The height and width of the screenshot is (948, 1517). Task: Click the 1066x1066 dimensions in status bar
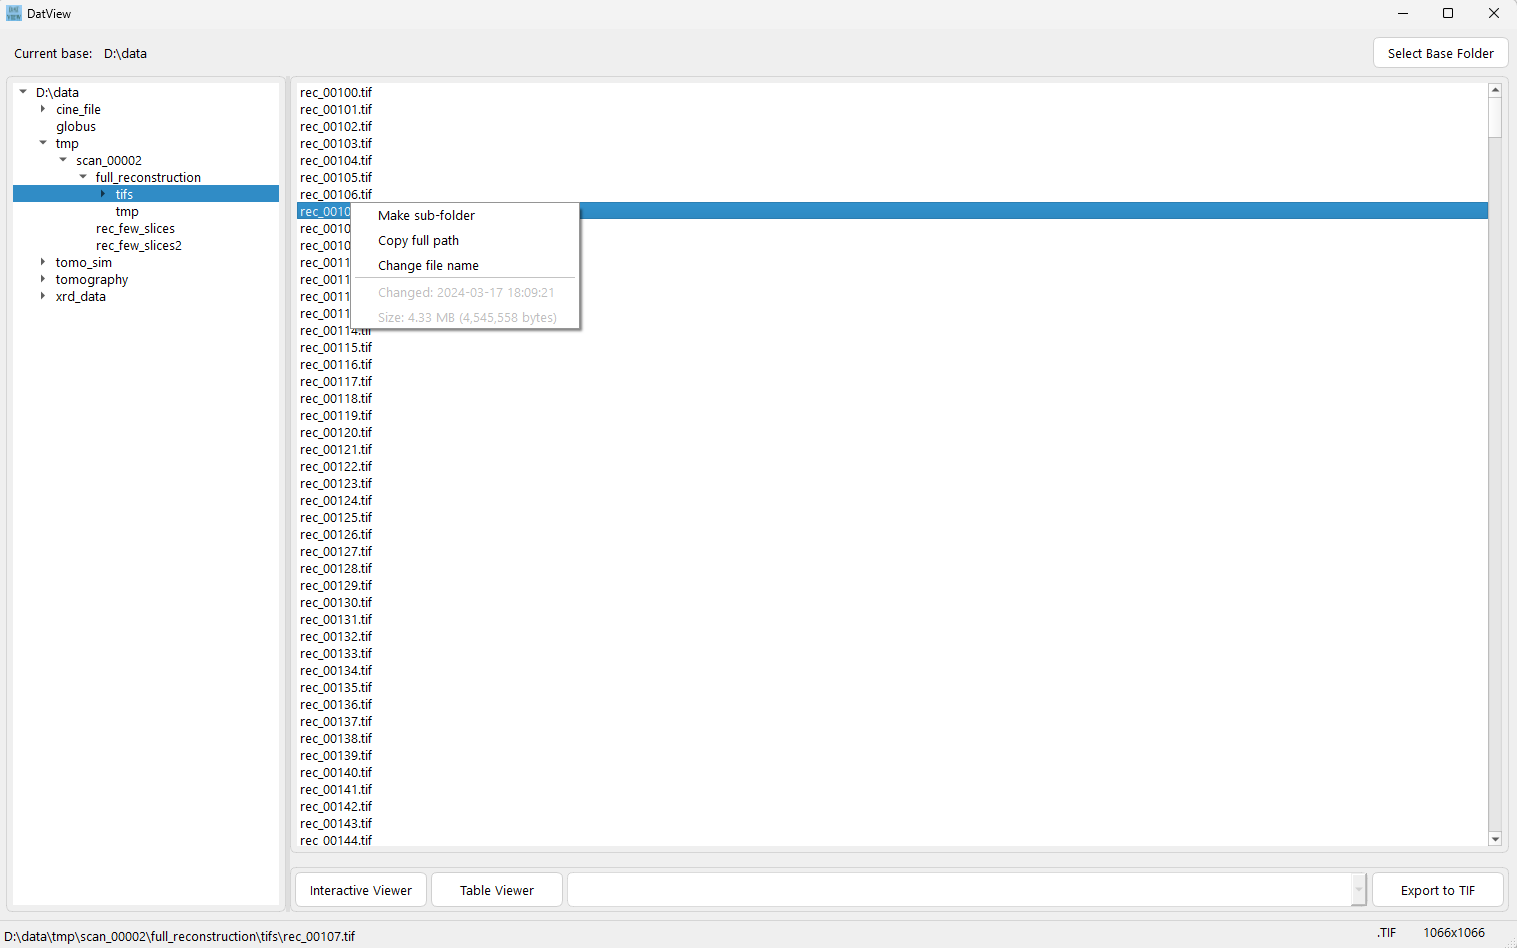tap(1454, 932)
